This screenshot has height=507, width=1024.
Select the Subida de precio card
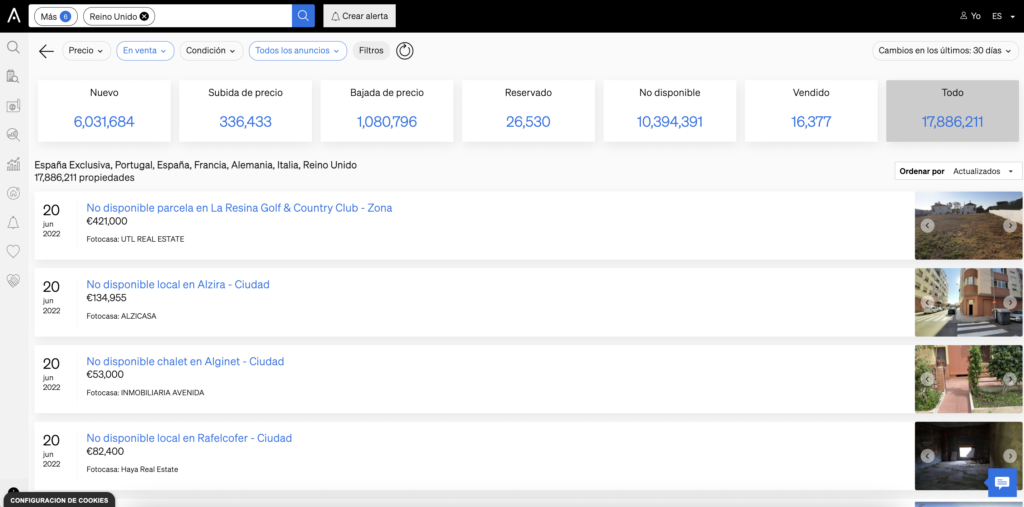tap(246, 111)
